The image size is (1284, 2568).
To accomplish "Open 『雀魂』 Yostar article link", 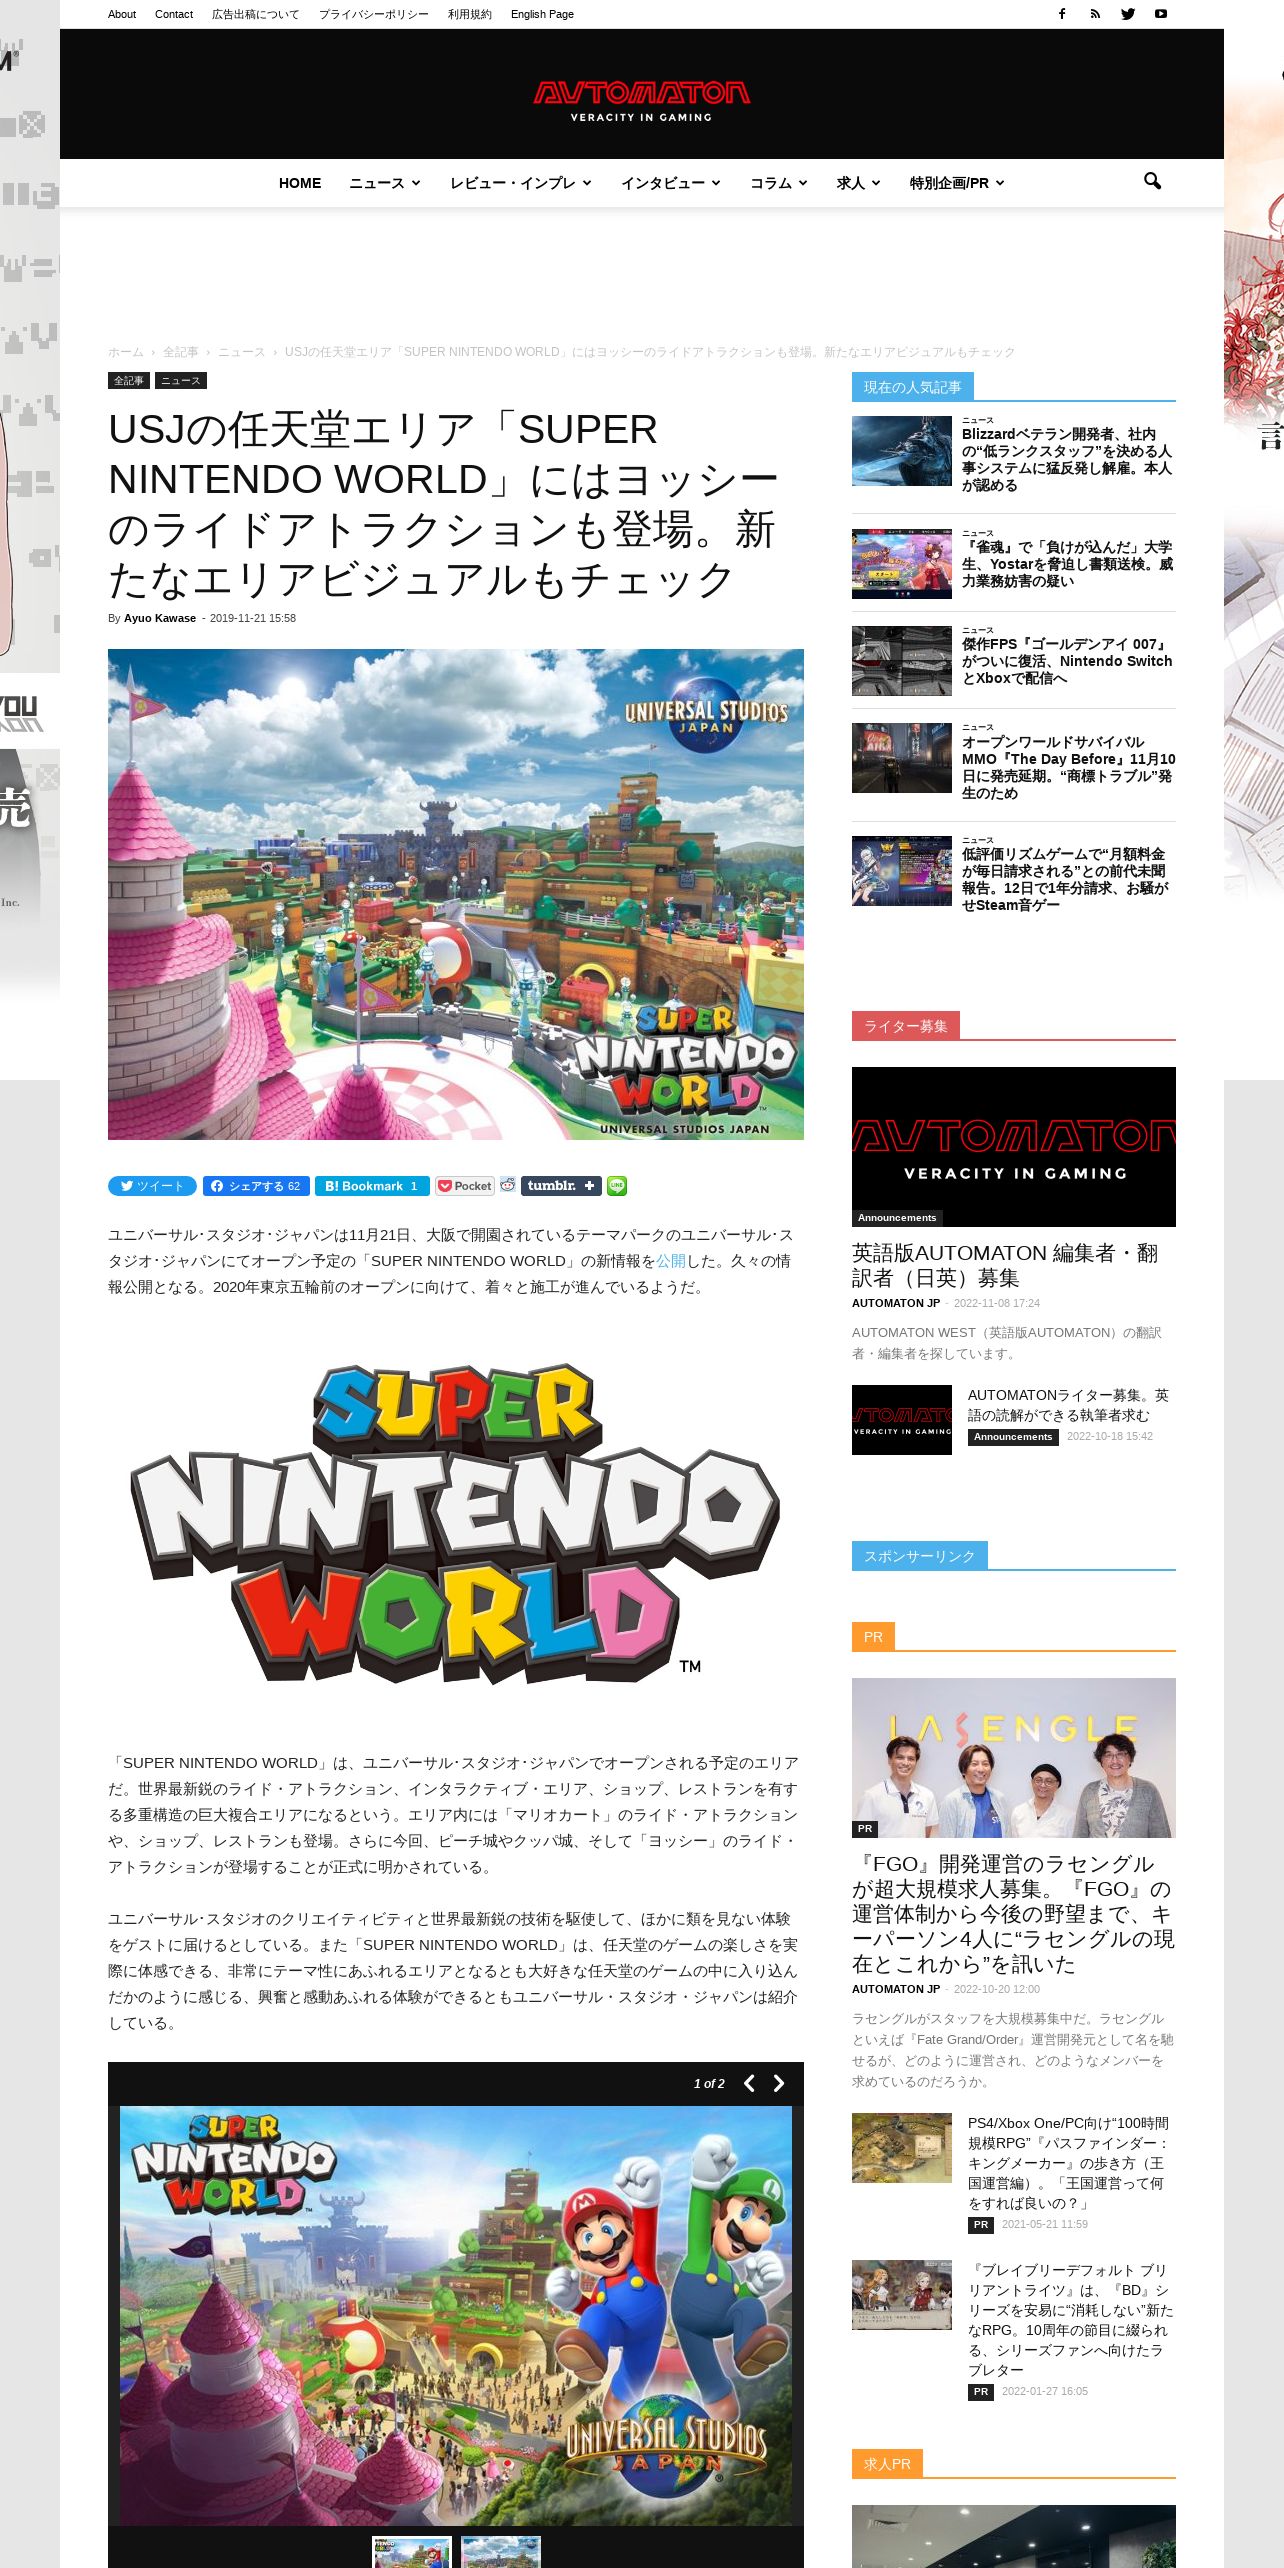I will tap(1067, 564).
